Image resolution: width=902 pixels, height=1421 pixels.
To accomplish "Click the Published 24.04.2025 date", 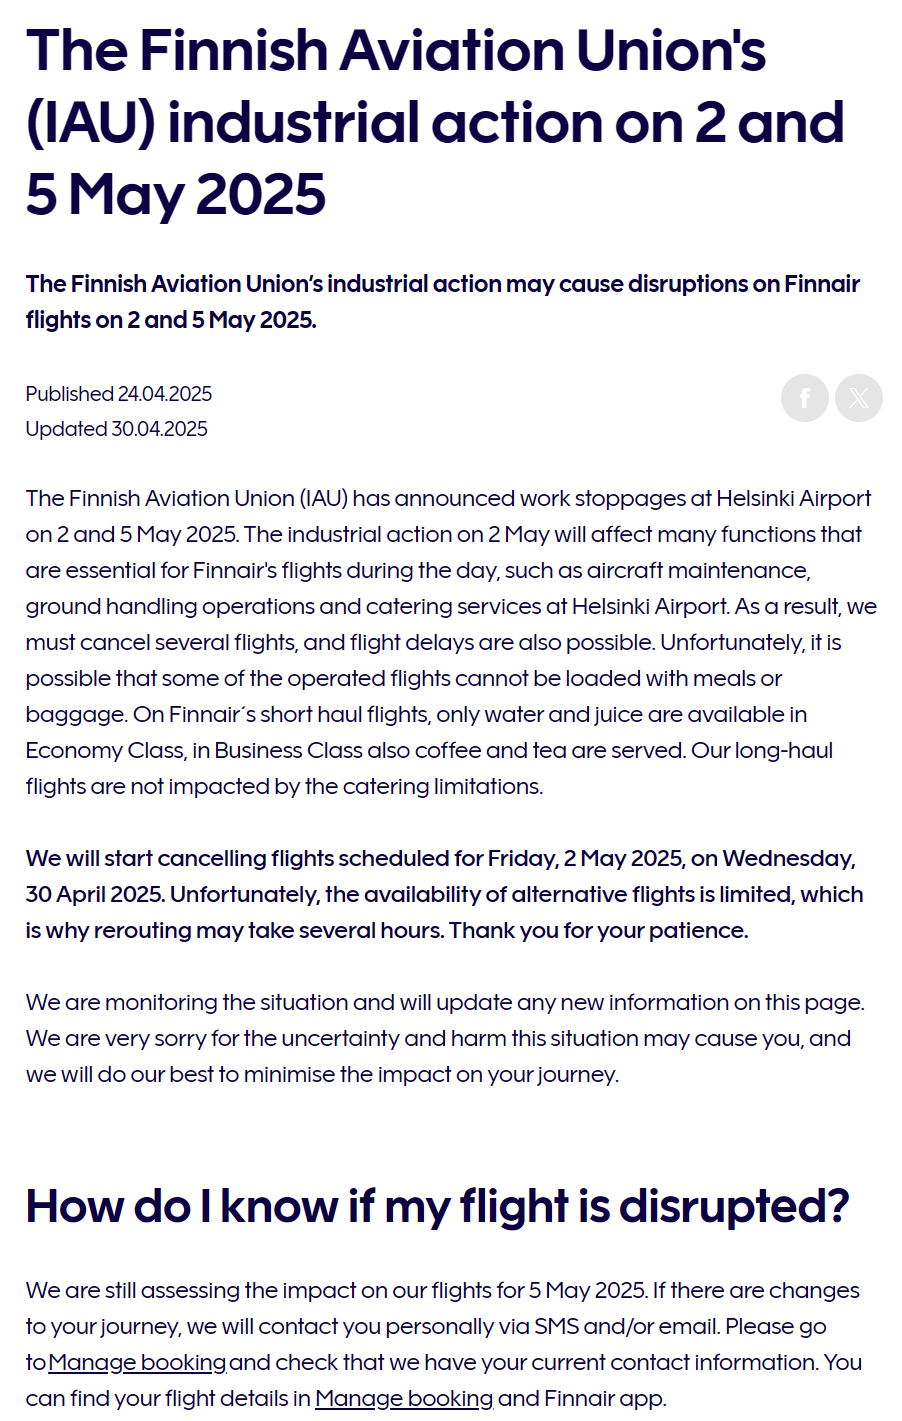I will click(119, 394).
